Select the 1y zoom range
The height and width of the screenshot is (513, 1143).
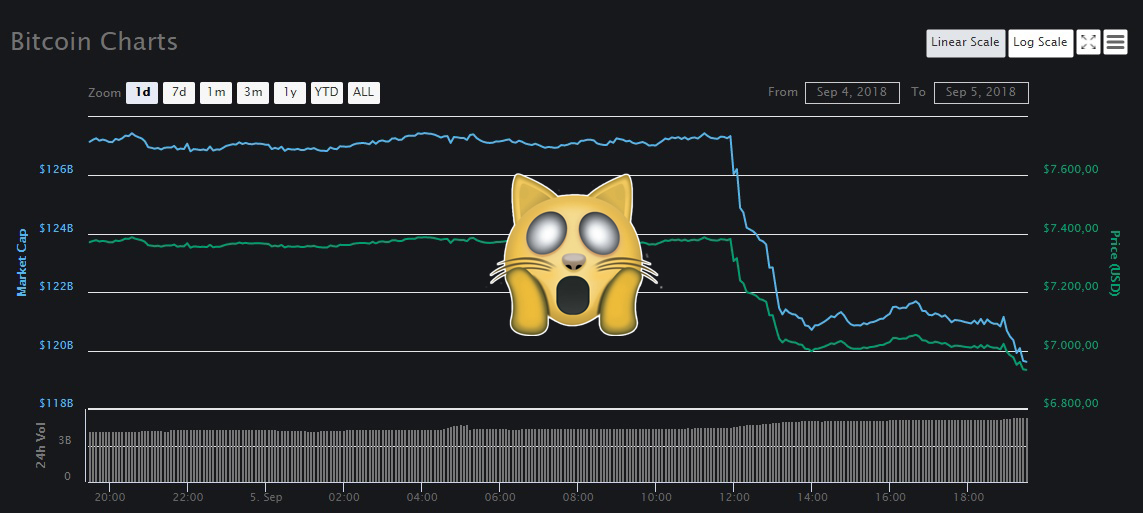[x=290, y=93]
